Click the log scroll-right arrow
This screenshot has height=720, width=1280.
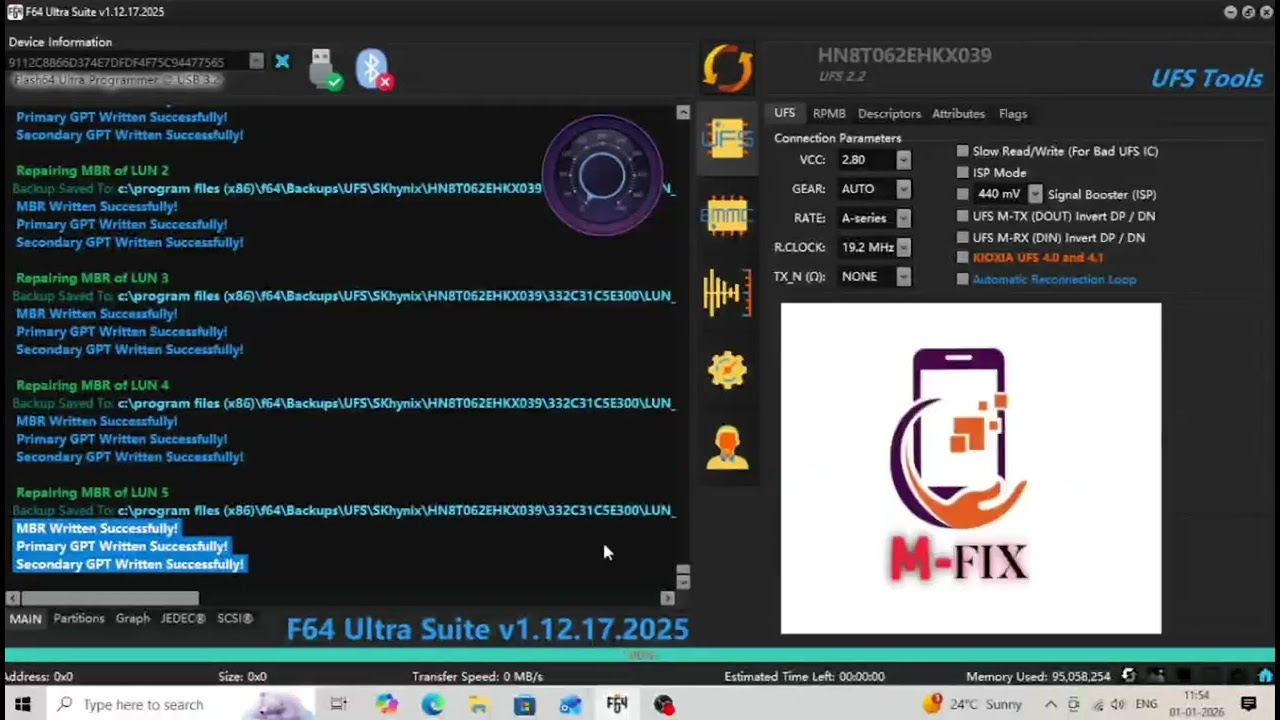668,598
